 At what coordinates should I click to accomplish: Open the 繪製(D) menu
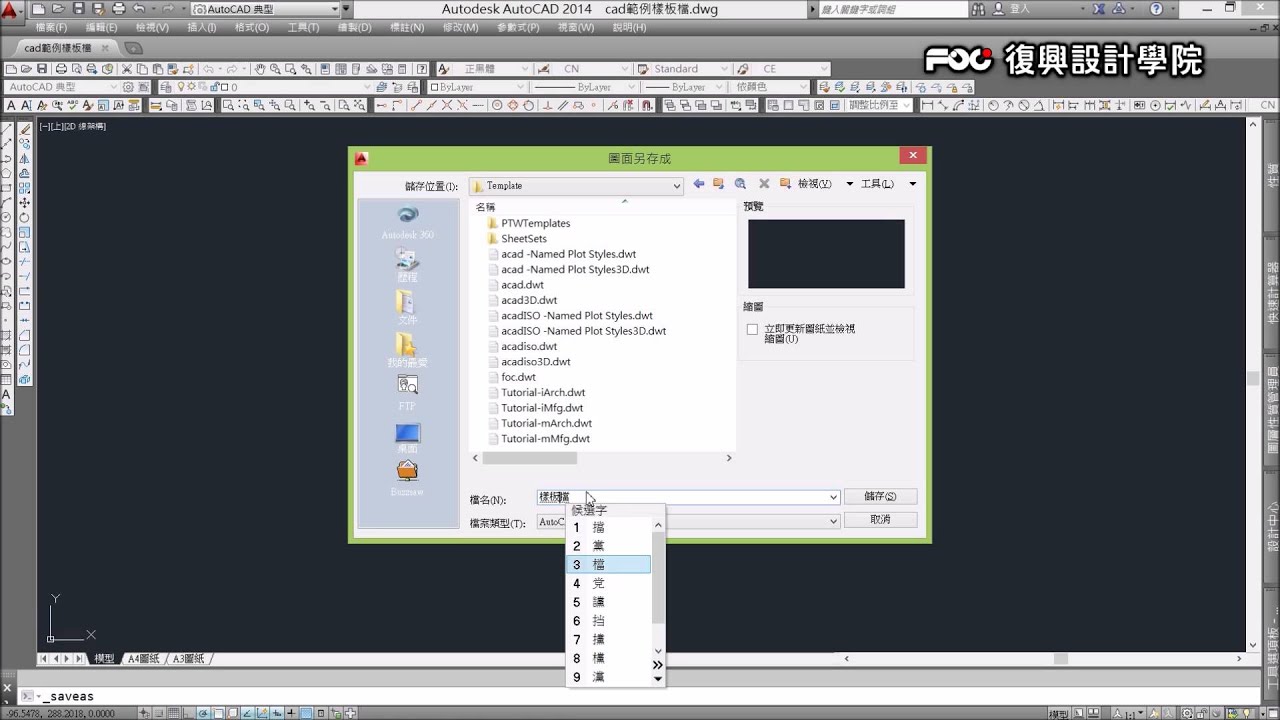pyautogui.click(x=355, y=28)
